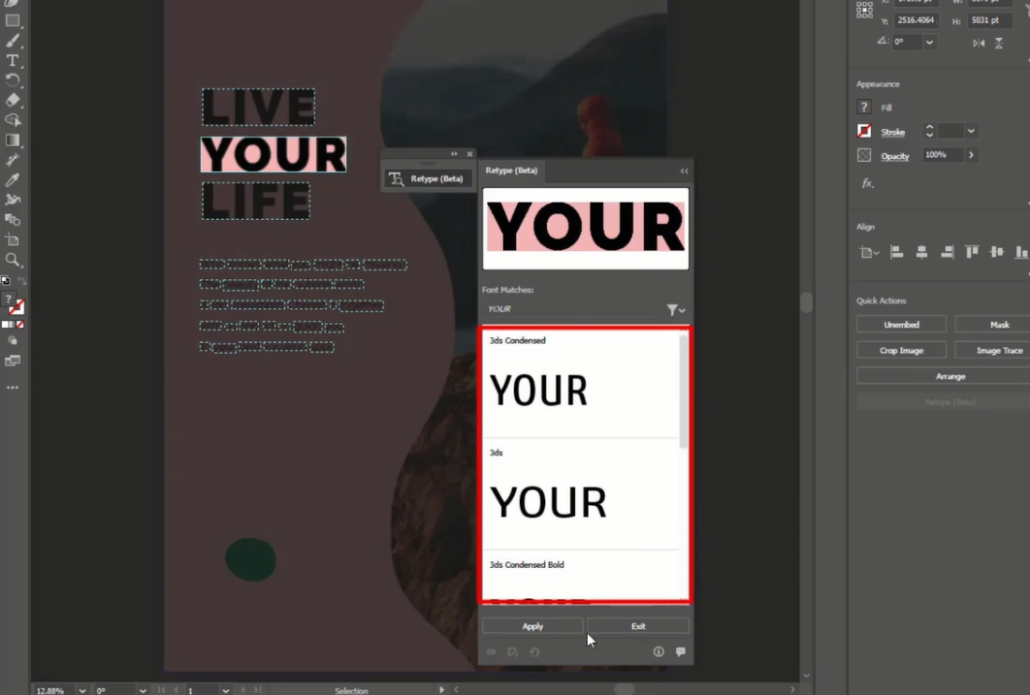Select the Rectangle tool
This screenshot has width=1030, height=695.
click(x=12, y=22)
